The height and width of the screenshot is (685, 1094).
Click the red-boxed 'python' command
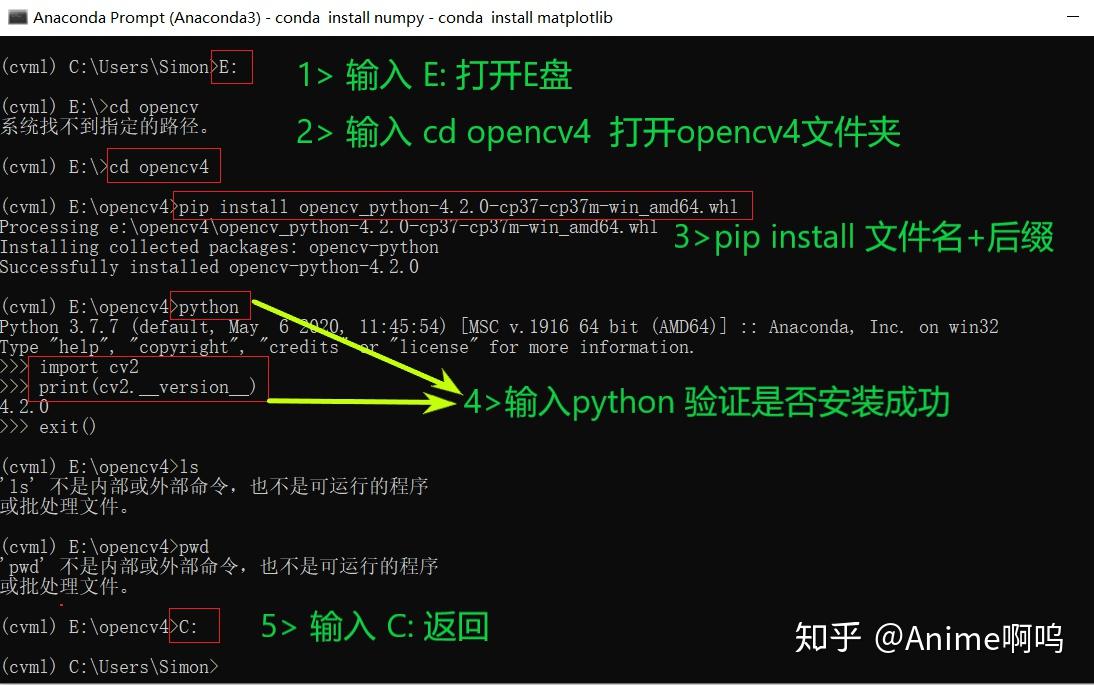(209, 306)
